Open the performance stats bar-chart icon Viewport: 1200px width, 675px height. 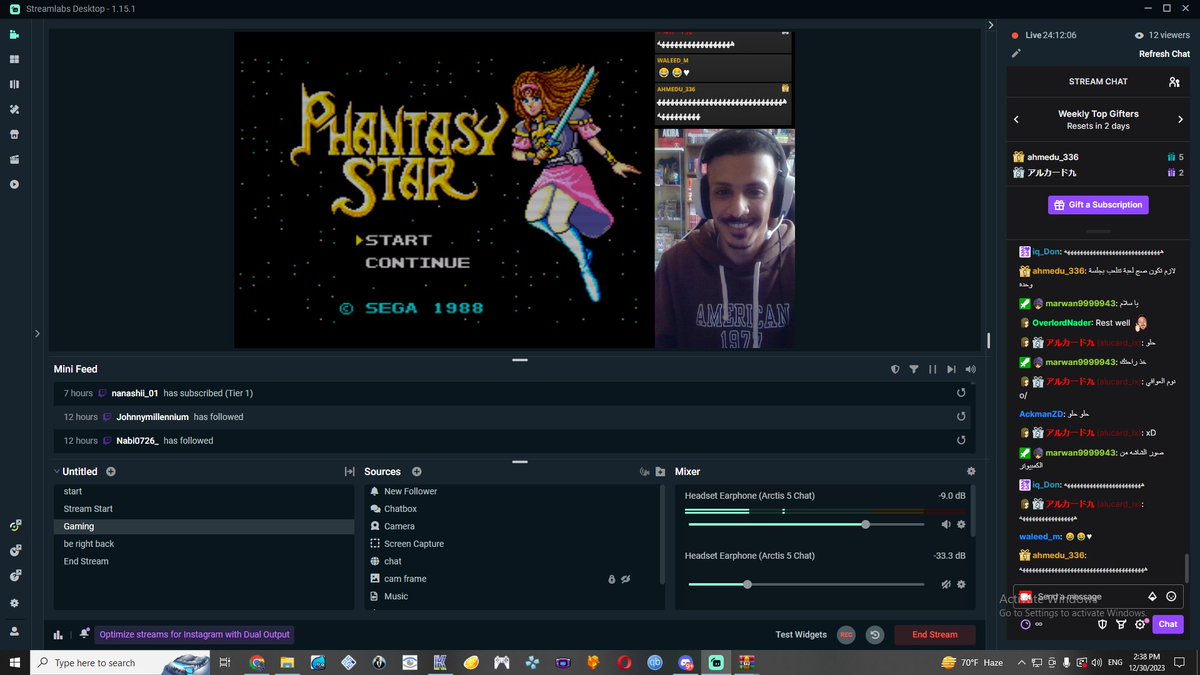coord(58,634)
